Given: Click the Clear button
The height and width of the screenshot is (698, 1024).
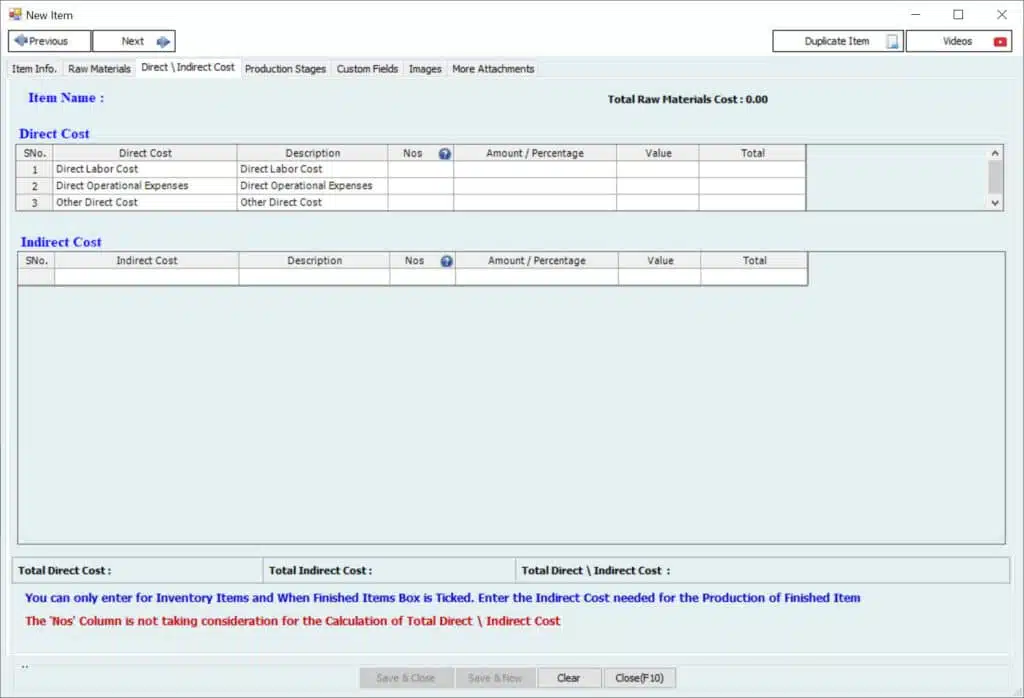Looking at the screenshot, I should (569, 678).
